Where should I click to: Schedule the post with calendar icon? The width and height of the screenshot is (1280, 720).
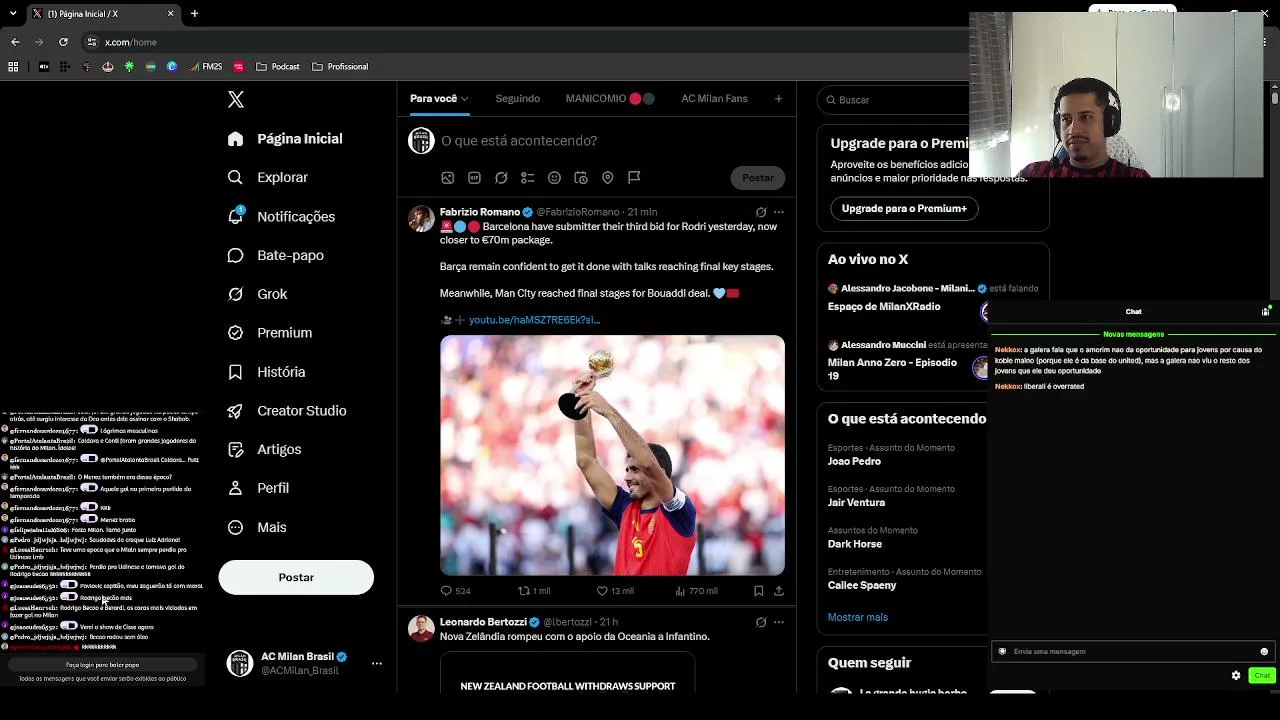point(581,178)
